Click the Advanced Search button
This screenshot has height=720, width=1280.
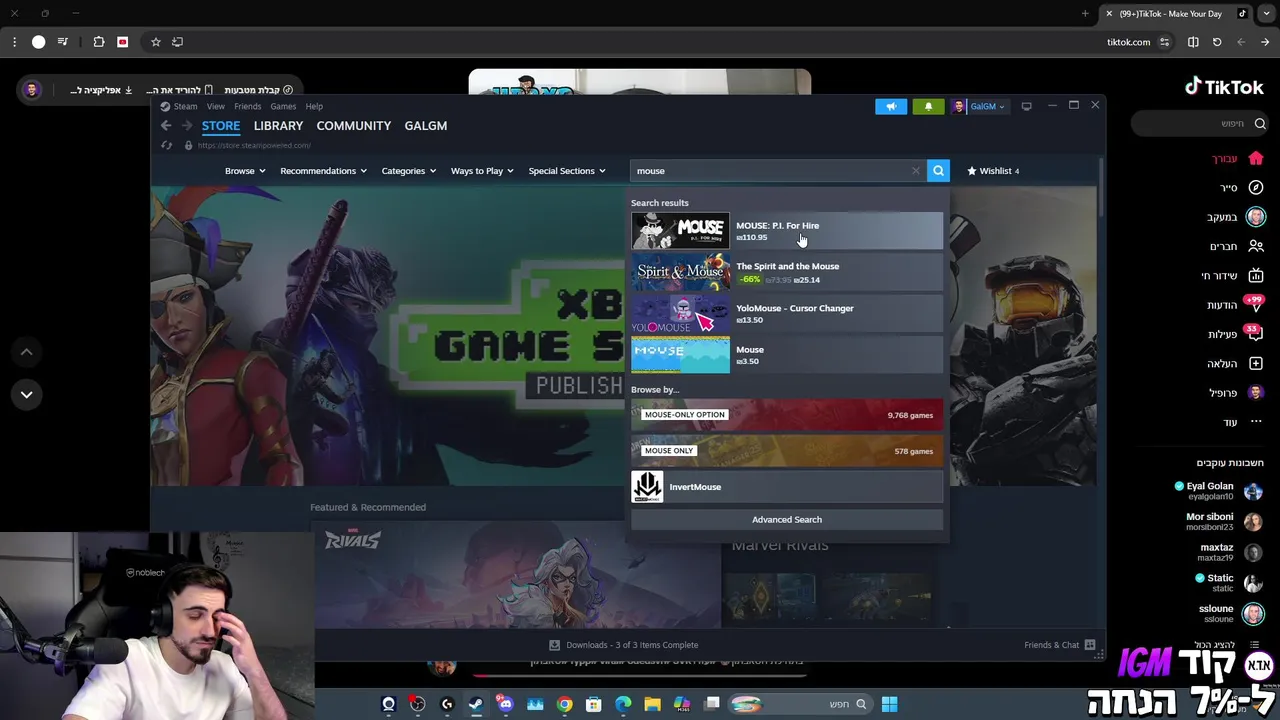point(787,520)
